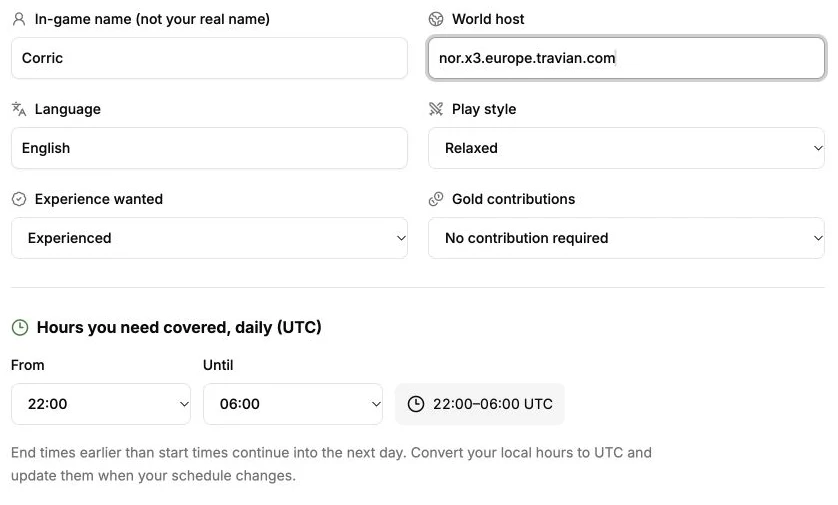Click the Language field containing English
The image size is (838, 505).
(x=210, y=148)
